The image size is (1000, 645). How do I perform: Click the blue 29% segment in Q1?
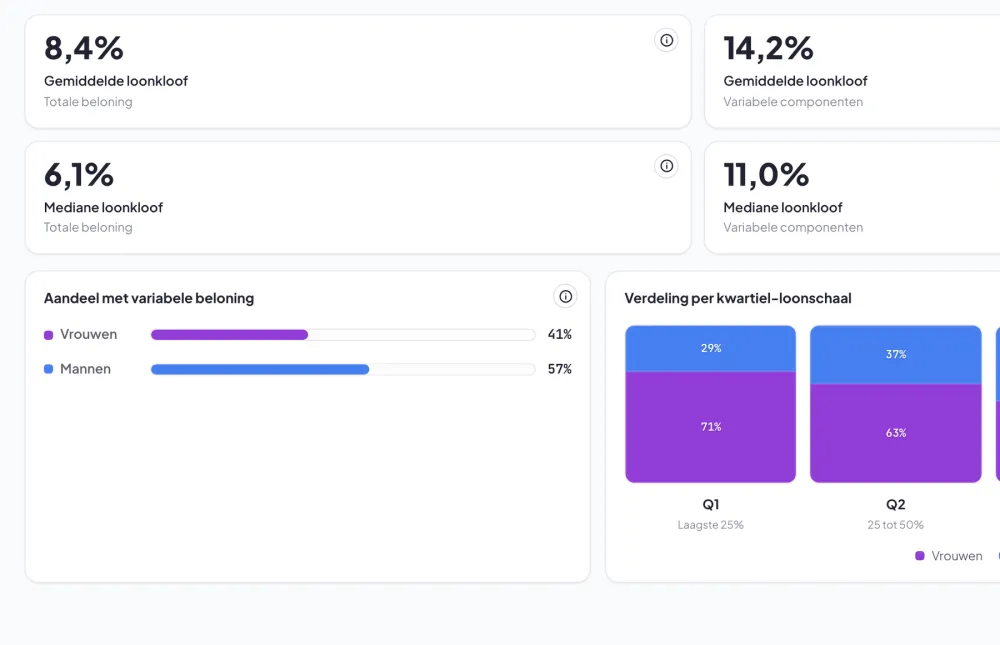[710, 348]
